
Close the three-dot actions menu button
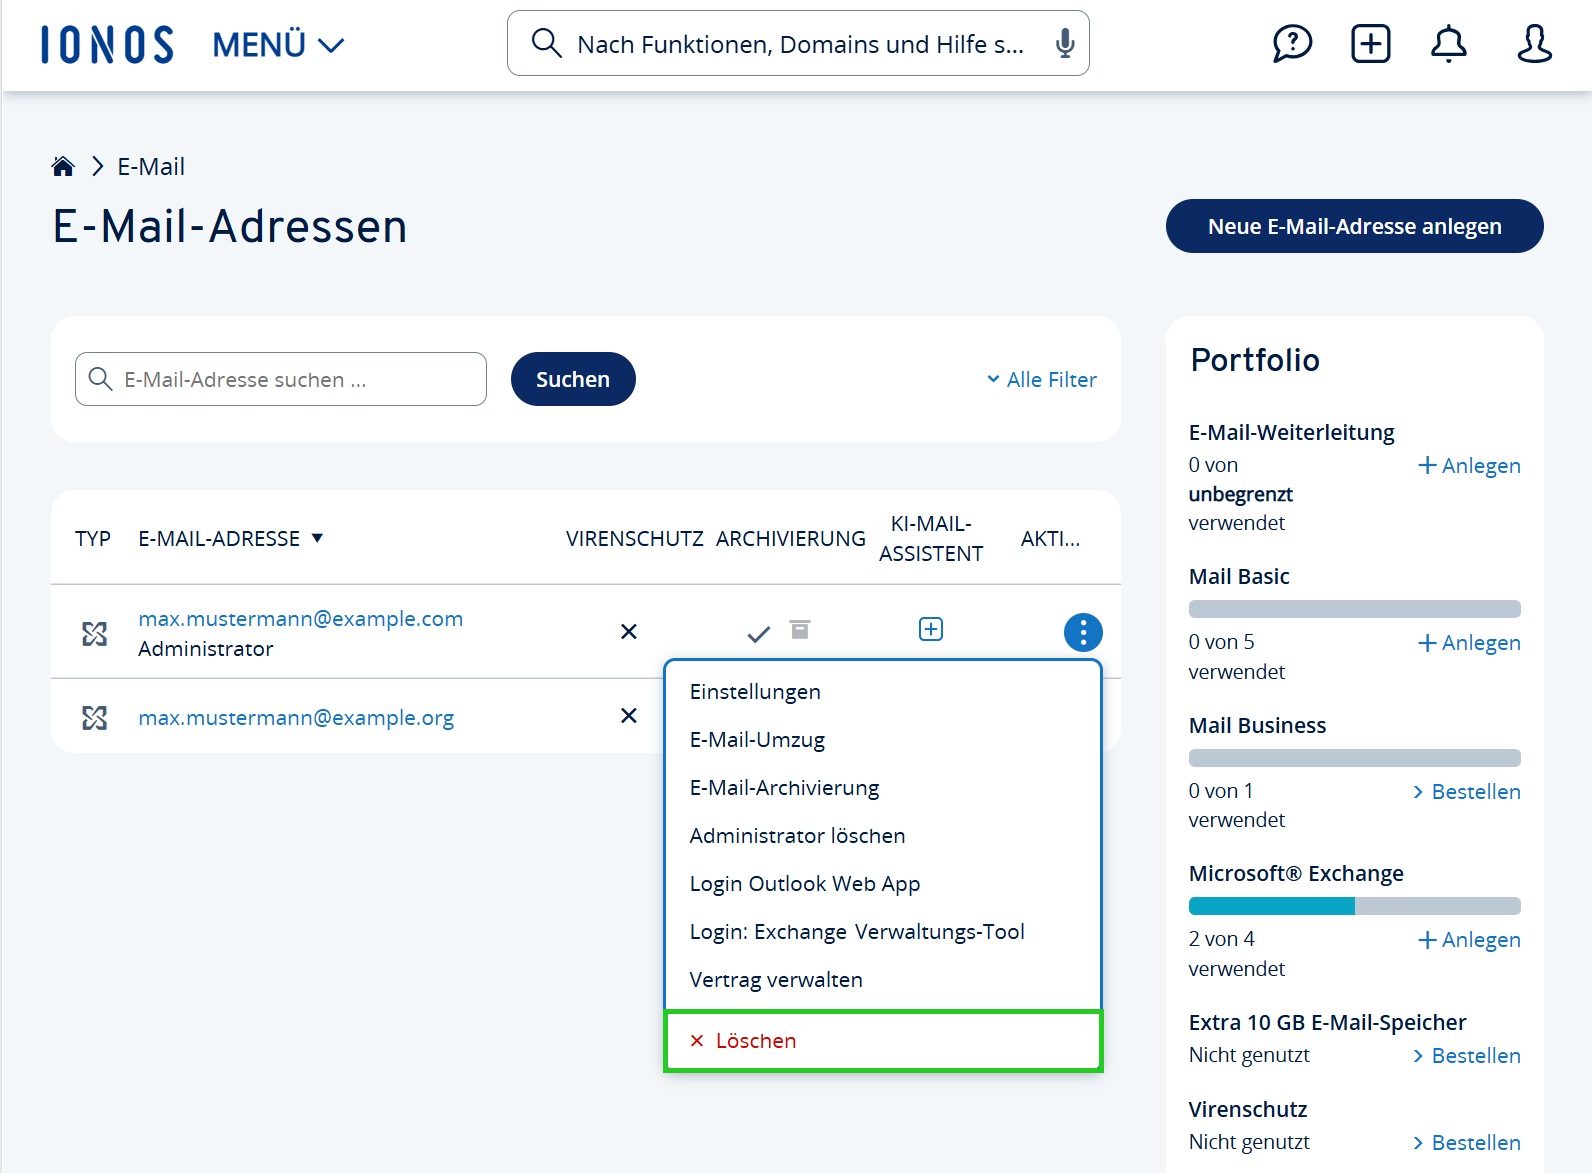(x=1083, y=632)
